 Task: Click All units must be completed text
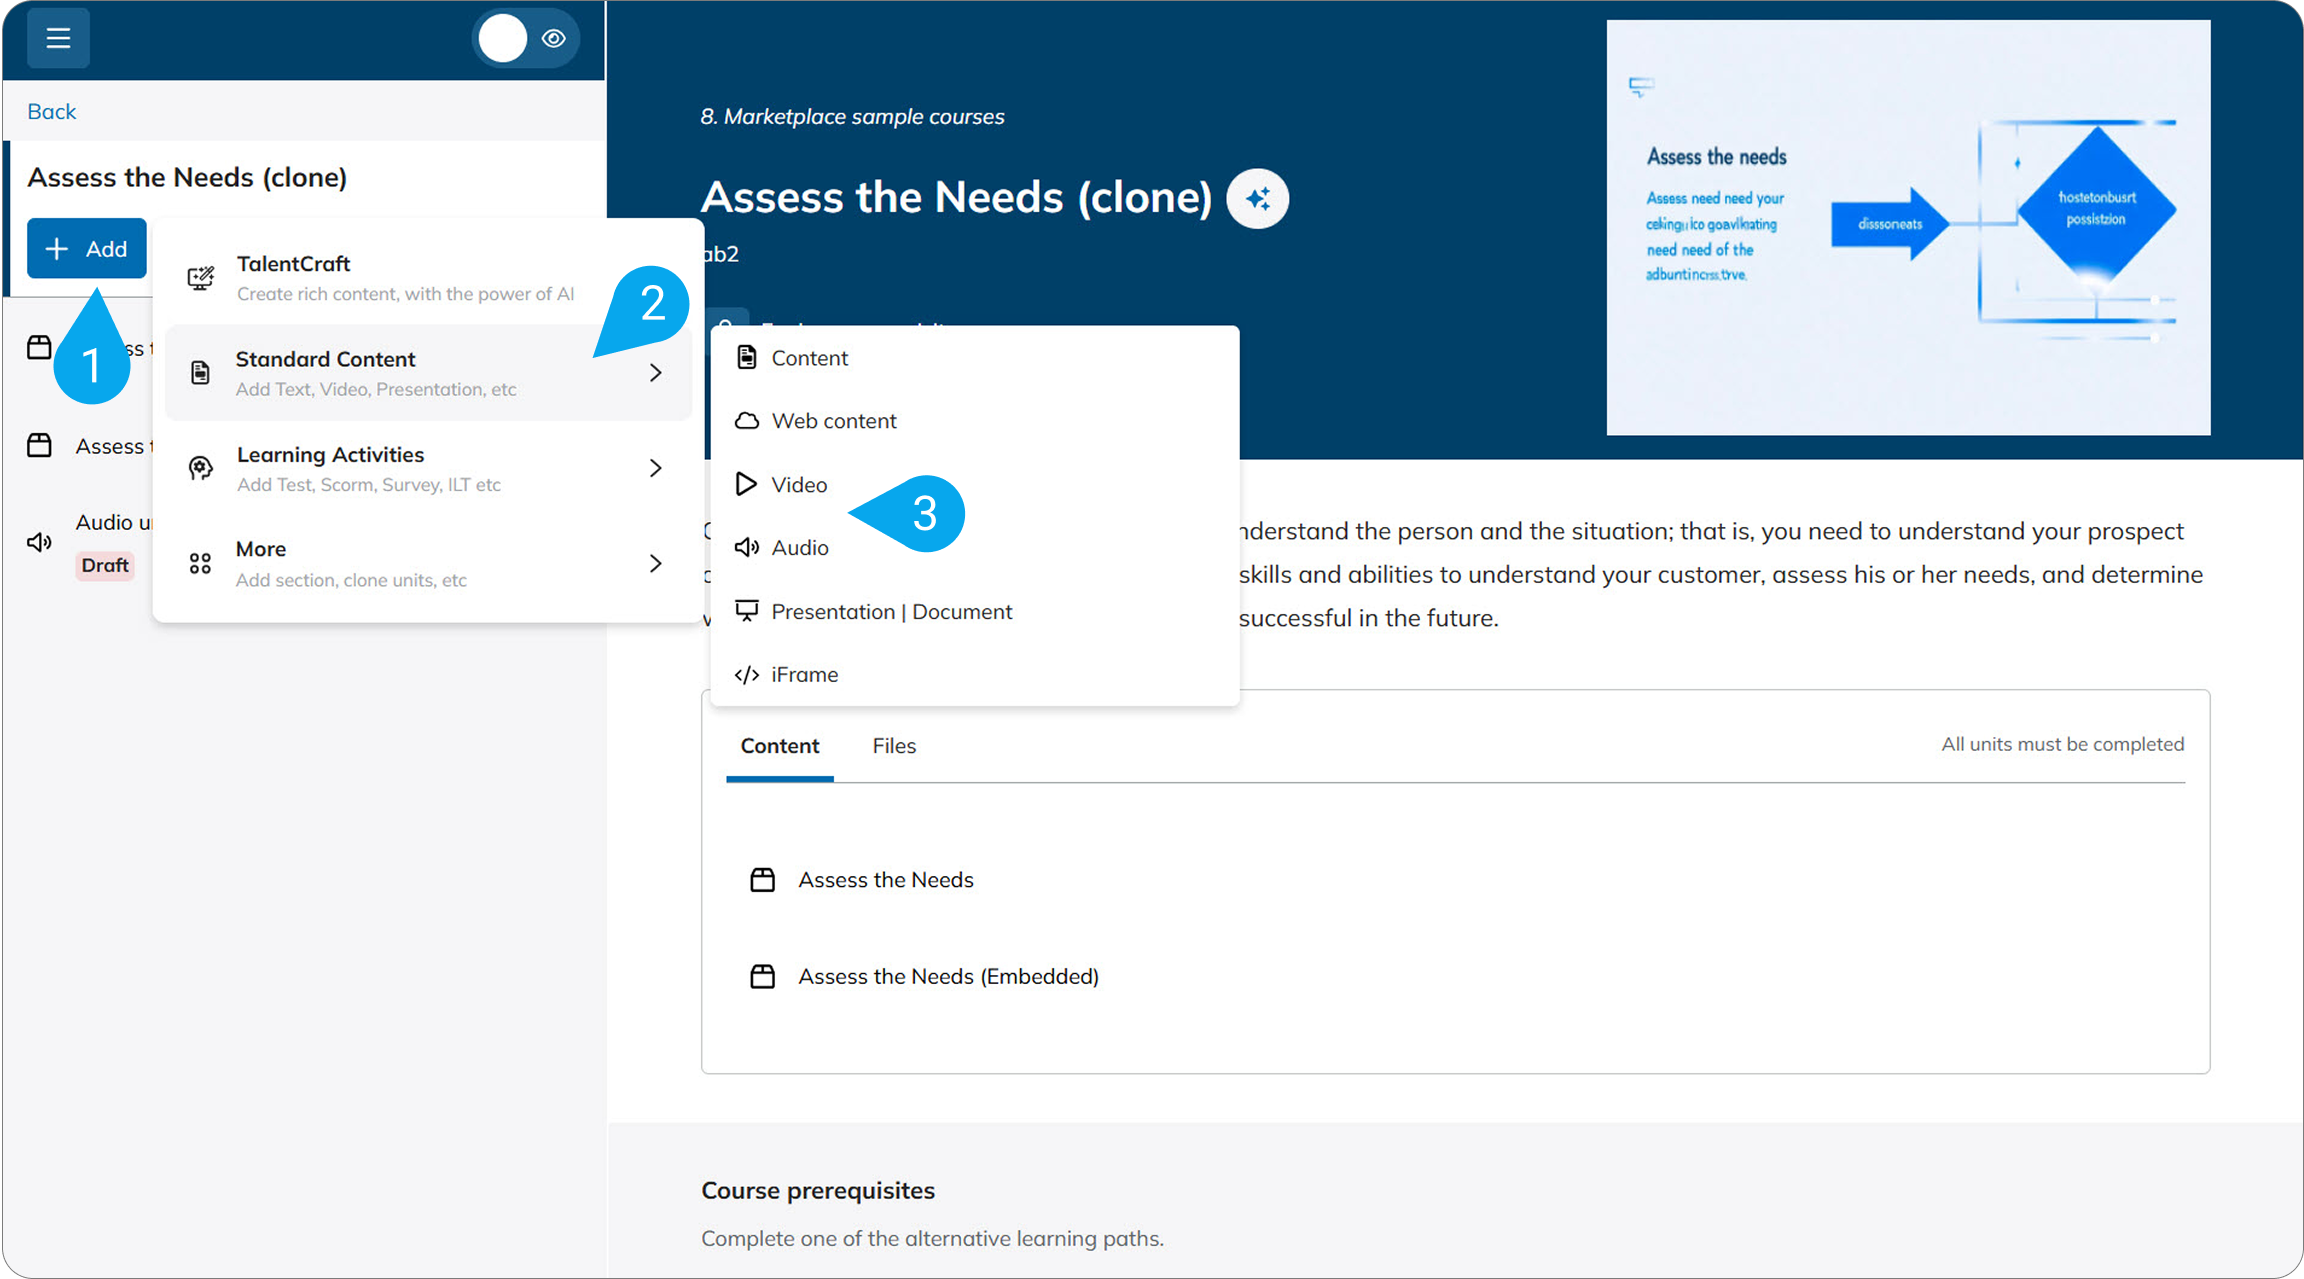click(2062, 744)
